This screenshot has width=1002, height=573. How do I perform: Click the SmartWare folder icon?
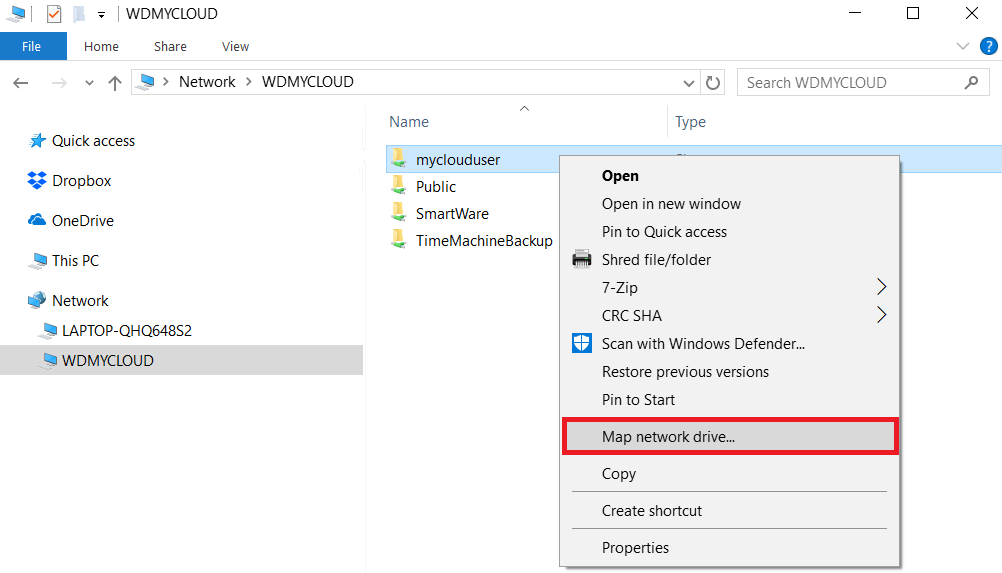pos(399,213)
